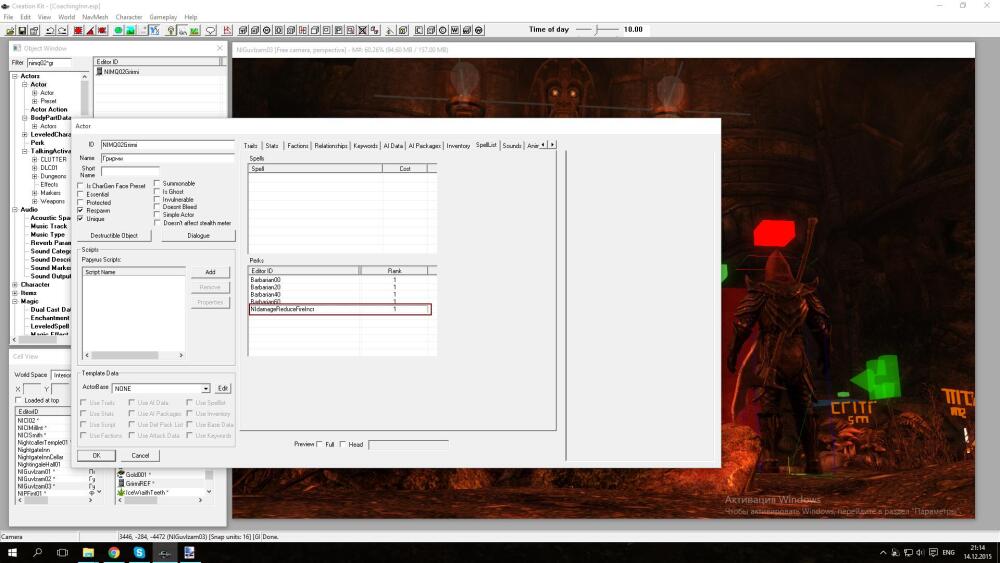The image size is (1000, 563).
Task: Select the NIdamageReduceFireIncr perk row
Action: pos(340,309)
